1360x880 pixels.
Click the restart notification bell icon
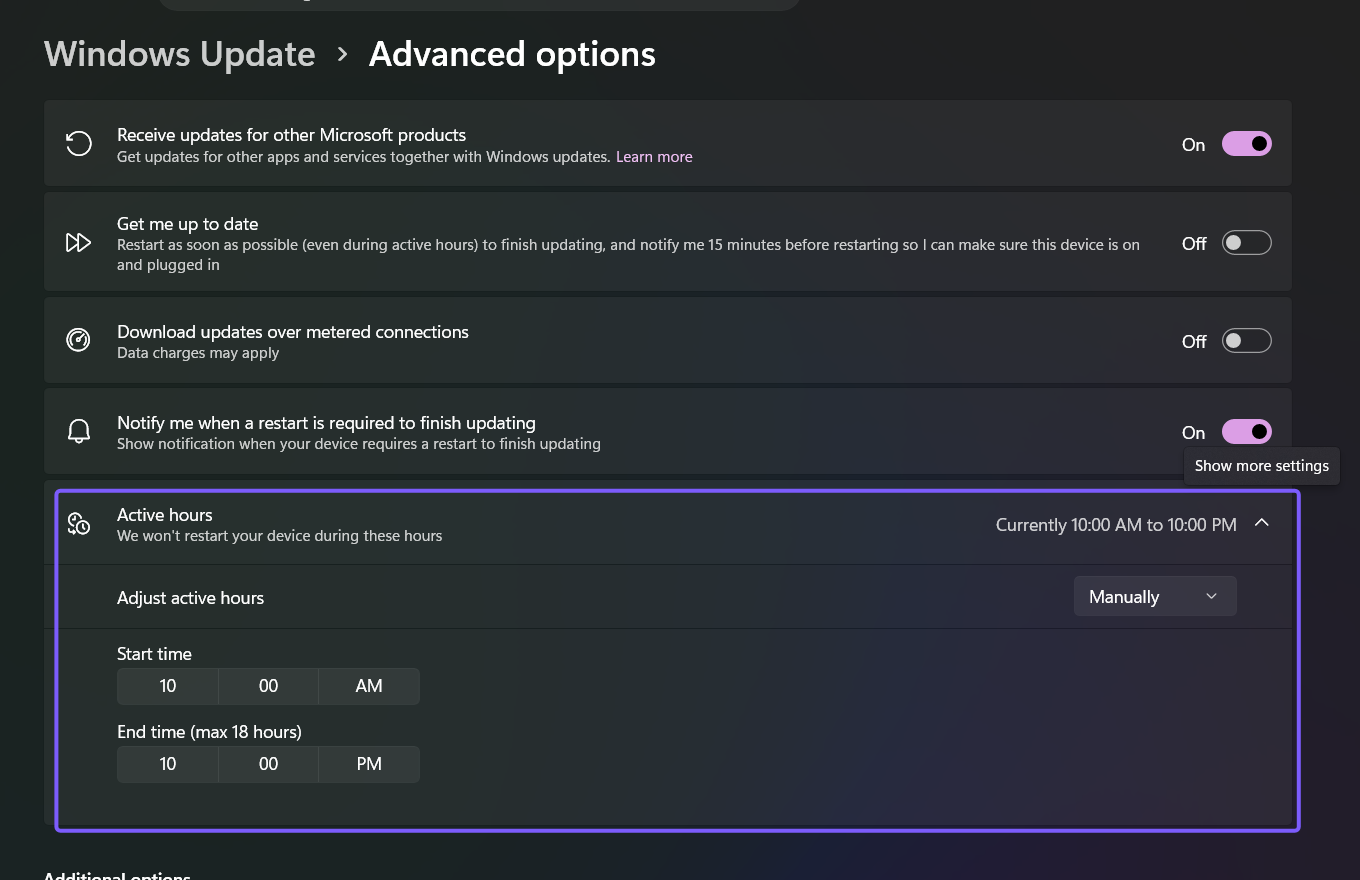[x=79, y=432]
